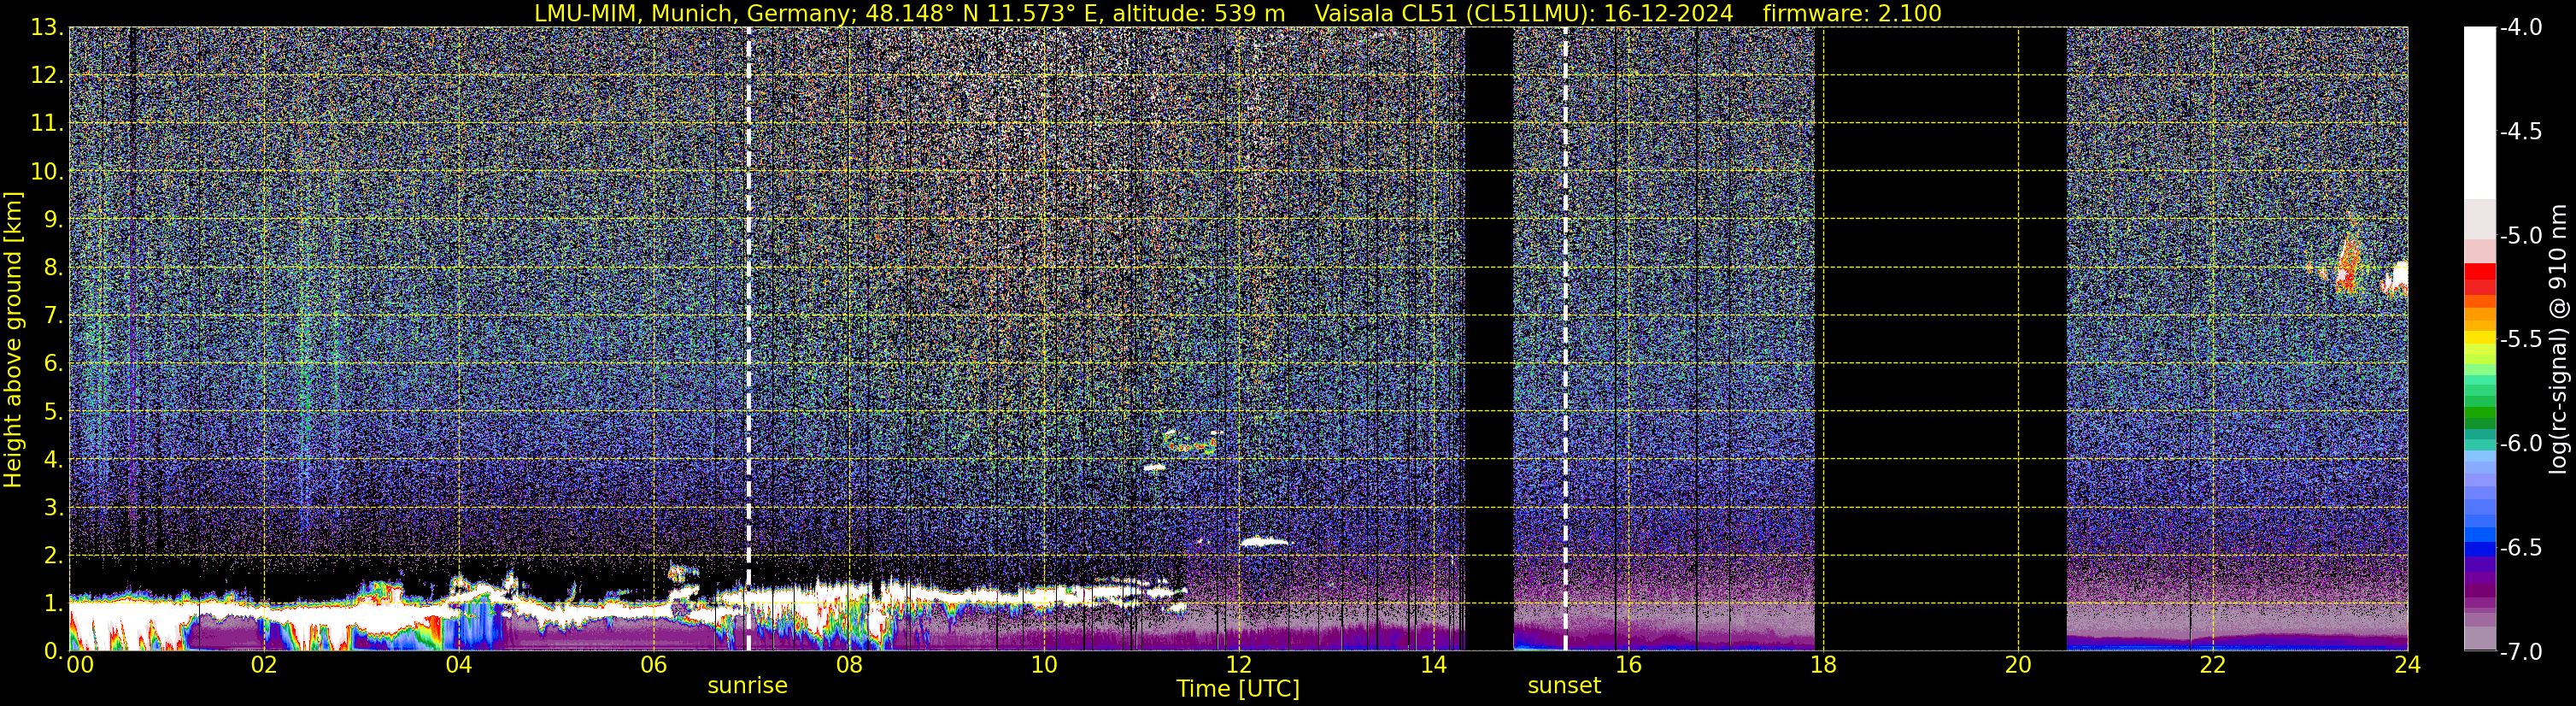Click the height-axis tick label '5.'
Screen dimensions: 2576x706
pos(53,412)
